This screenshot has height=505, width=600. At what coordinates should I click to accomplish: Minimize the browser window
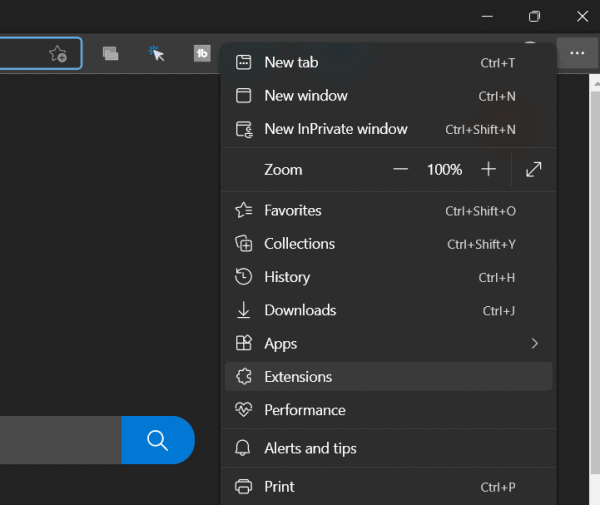click(x=487, y=16)
